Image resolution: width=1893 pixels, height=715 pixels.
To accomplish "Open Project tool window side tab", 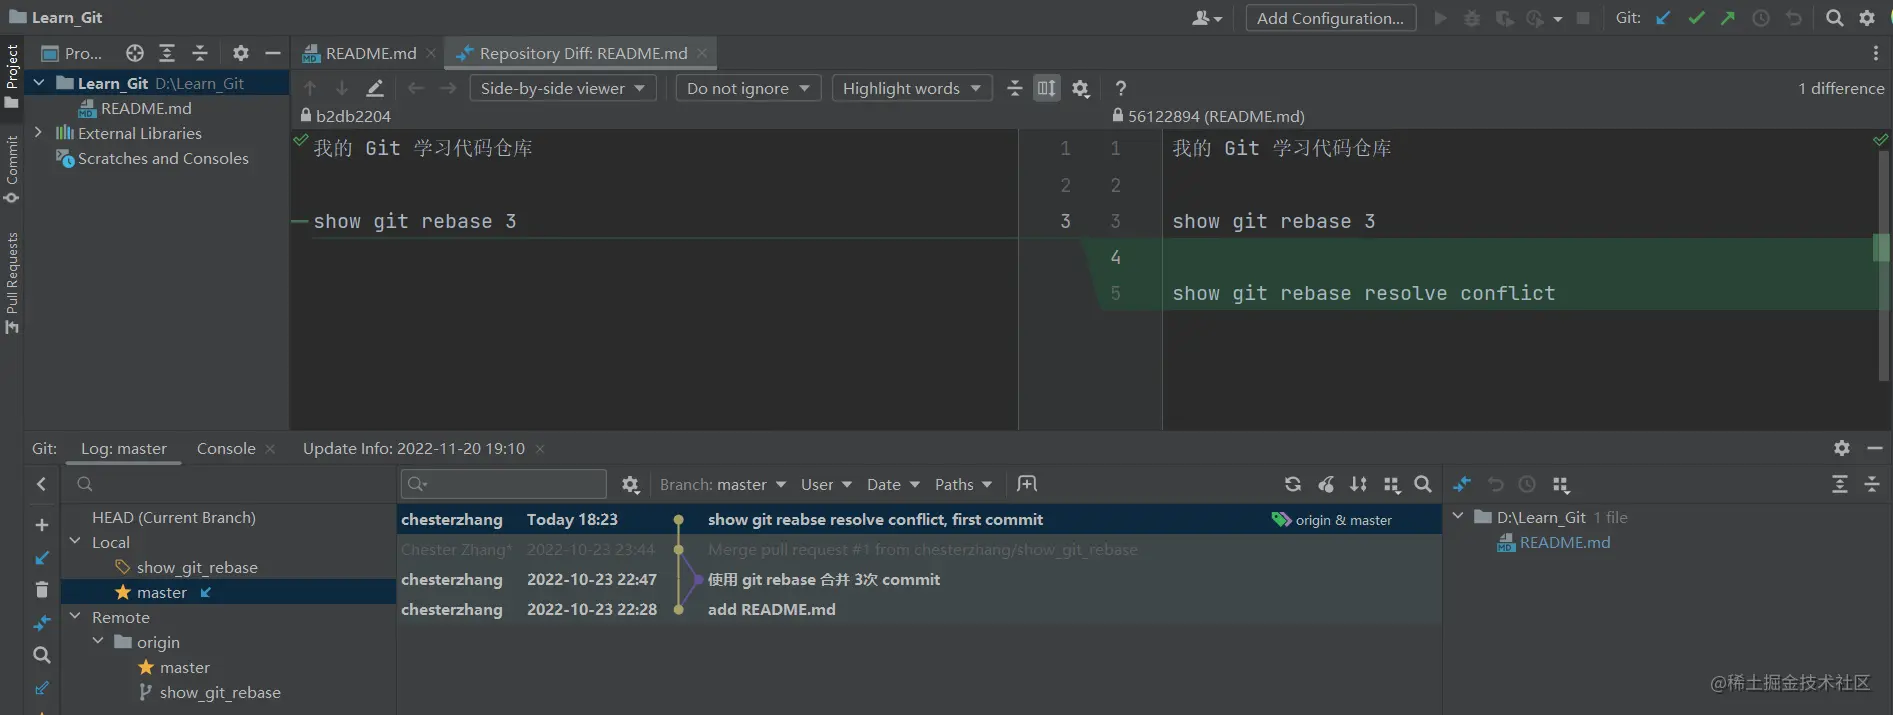I will tap(12, 77).
